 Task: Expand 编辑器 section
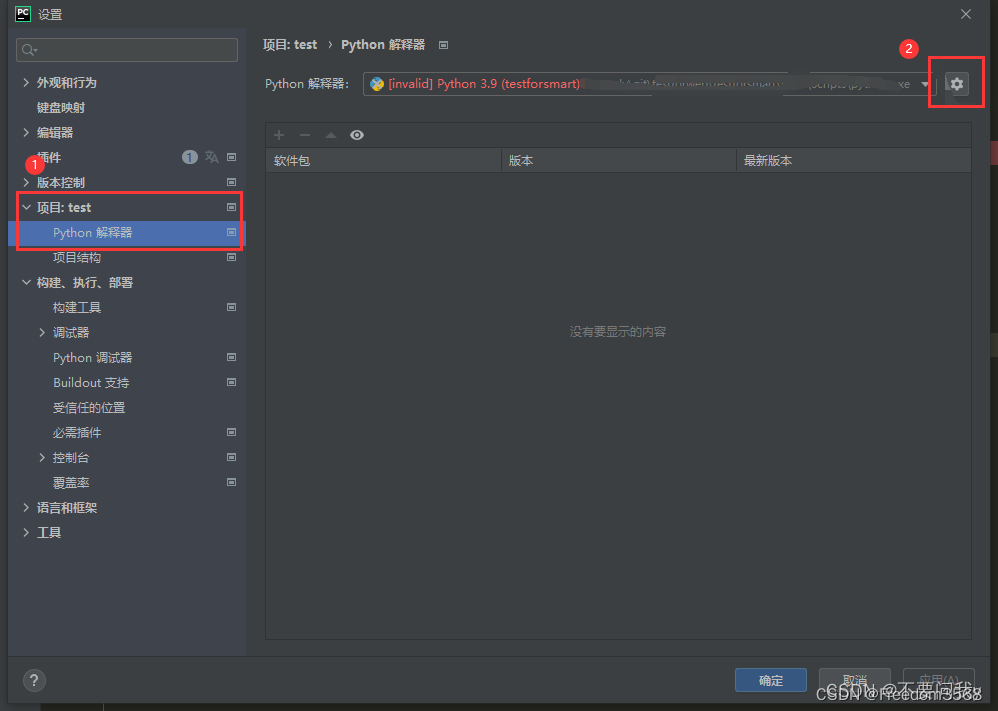(x=26, y=132)
